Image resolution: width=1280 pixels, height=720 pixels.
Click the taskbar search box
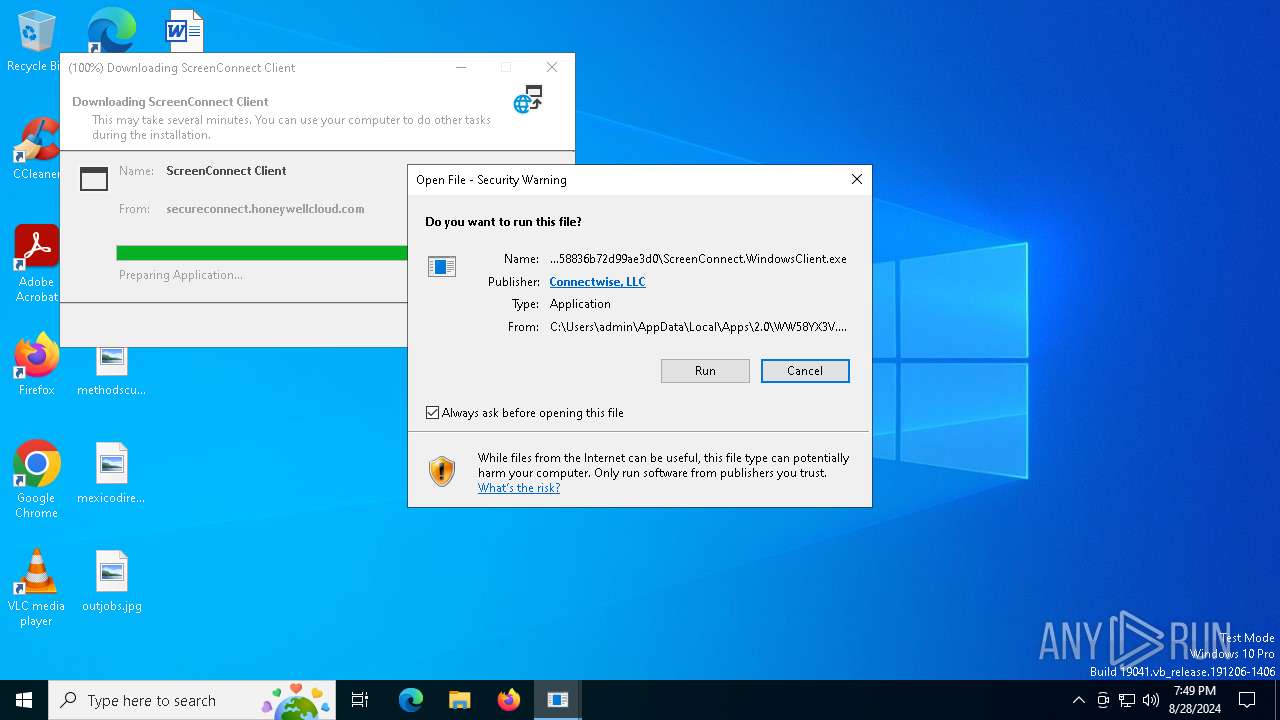click(192, 700)
